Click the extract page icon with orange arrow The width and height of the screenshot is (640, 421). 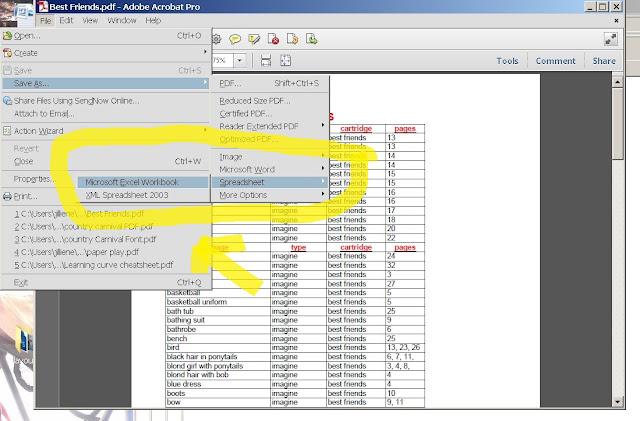tap(292, 39)
